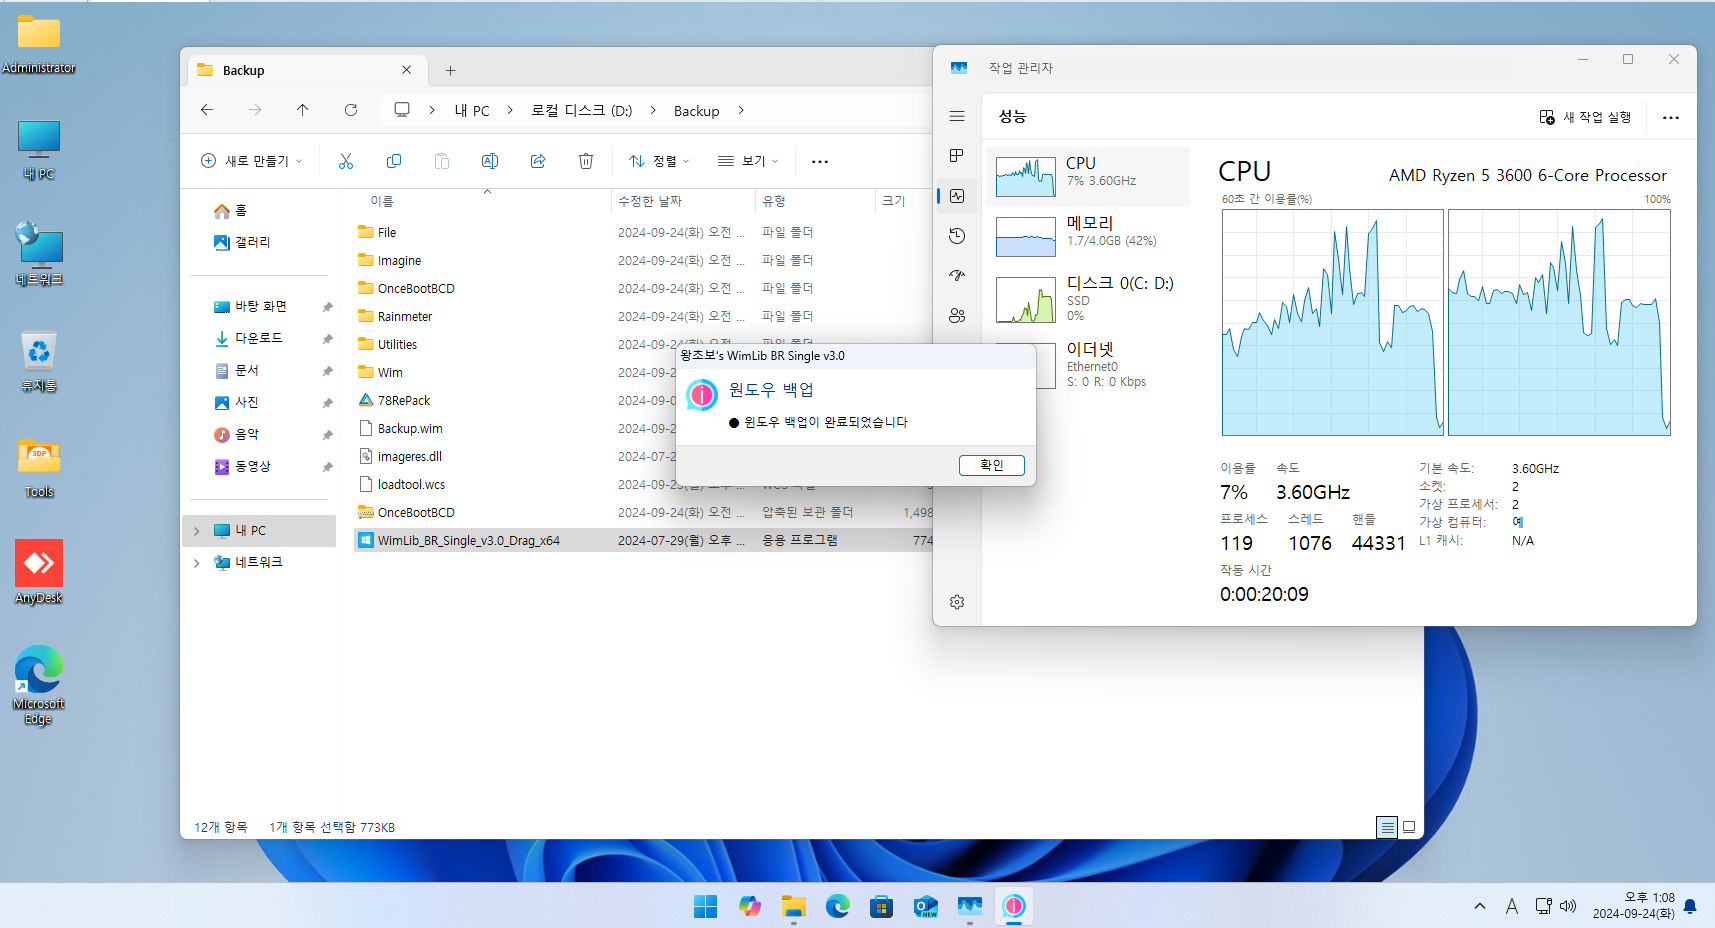
Task: Expand the 내 PC tree node
Action: point(197,531)
